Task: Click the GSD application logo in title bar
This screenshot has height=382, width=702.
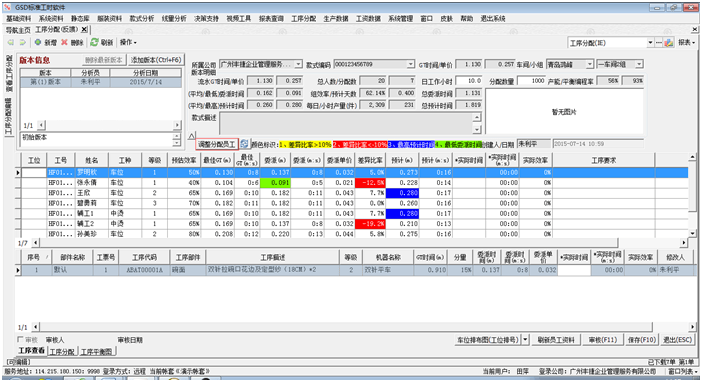Action: coord(7,8)
